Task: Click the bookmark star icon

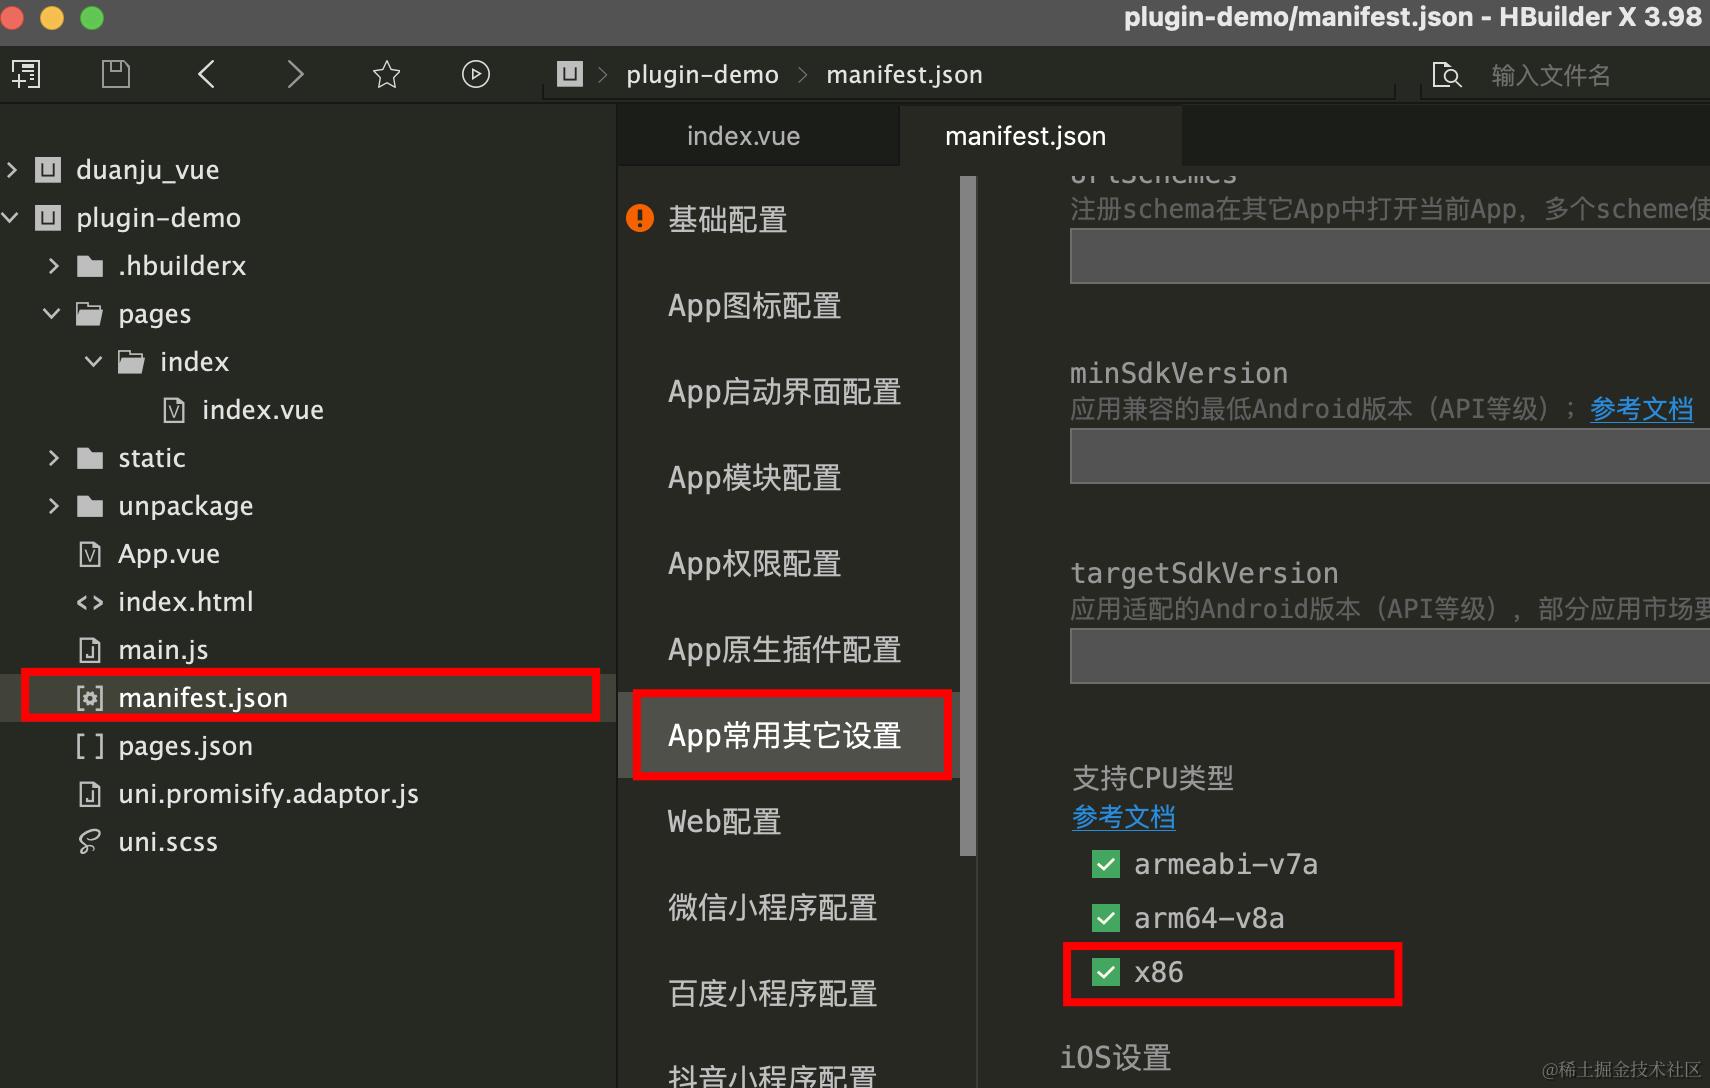Action: click(386, 74)
